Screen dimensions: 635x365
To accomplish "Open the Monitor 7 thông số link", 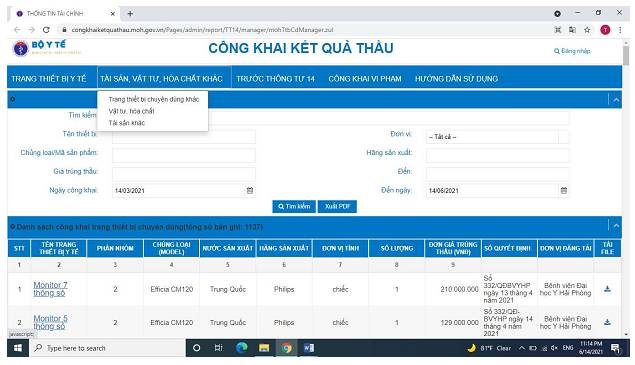I will (50, 289).
